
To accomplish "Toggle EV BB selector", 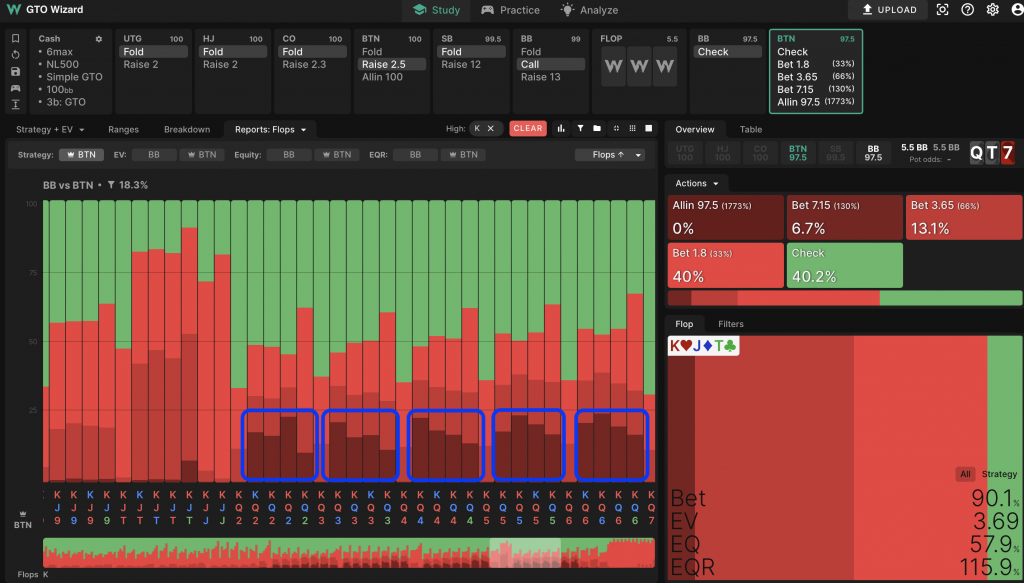I will (154, 155).
